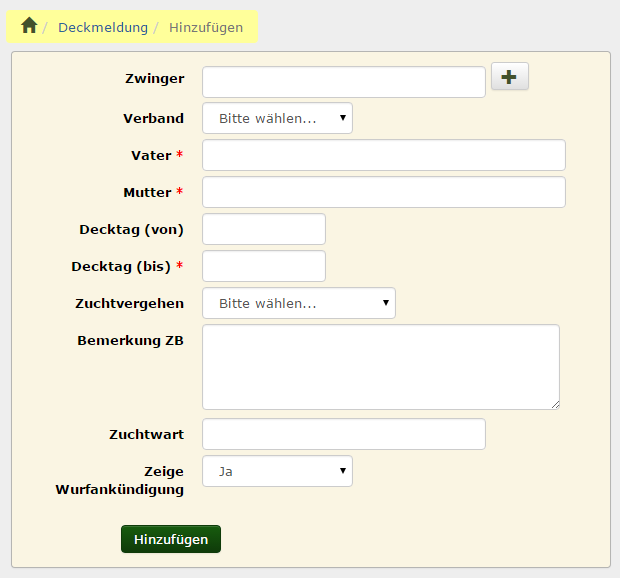Focus the Bemerkung ZB text area

click(x=380, y=366)
